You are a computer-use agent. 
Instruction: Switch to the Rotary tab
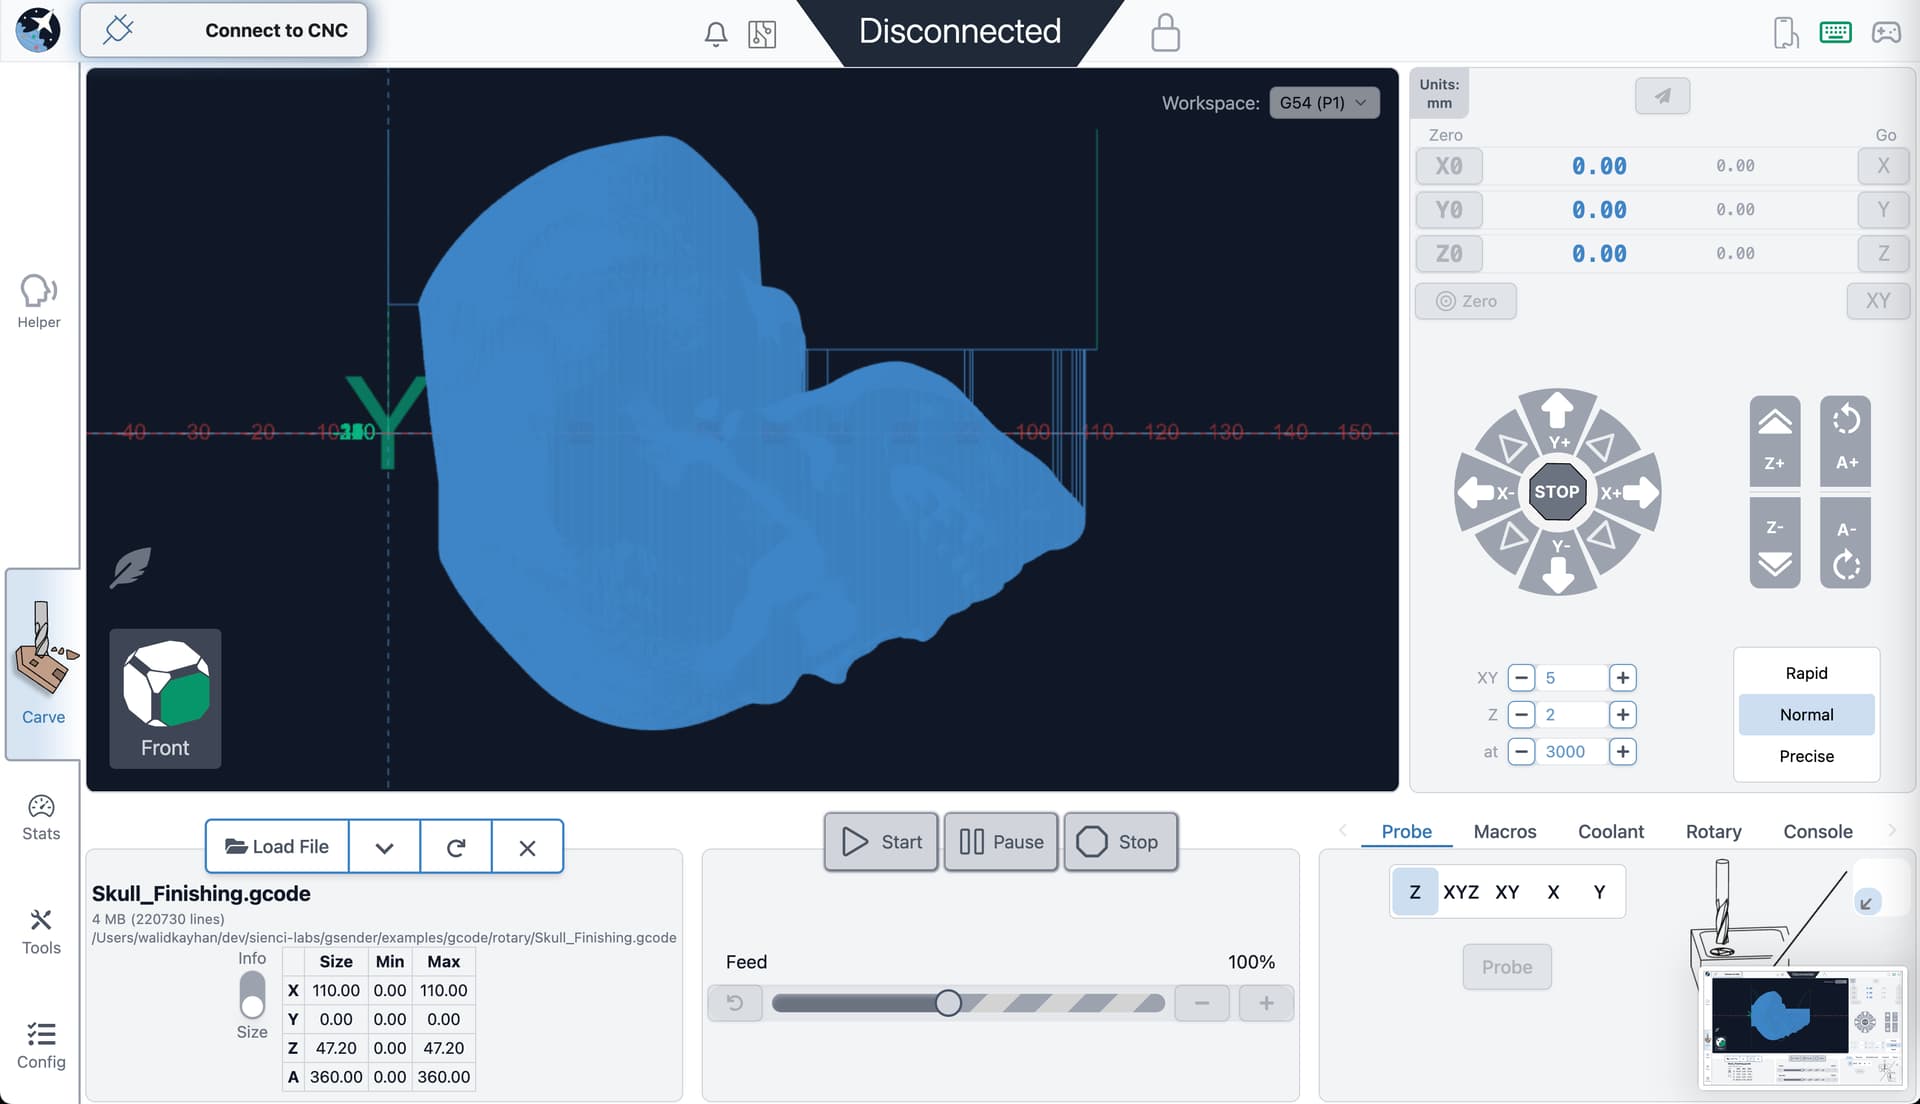[x=1713, y=831]
